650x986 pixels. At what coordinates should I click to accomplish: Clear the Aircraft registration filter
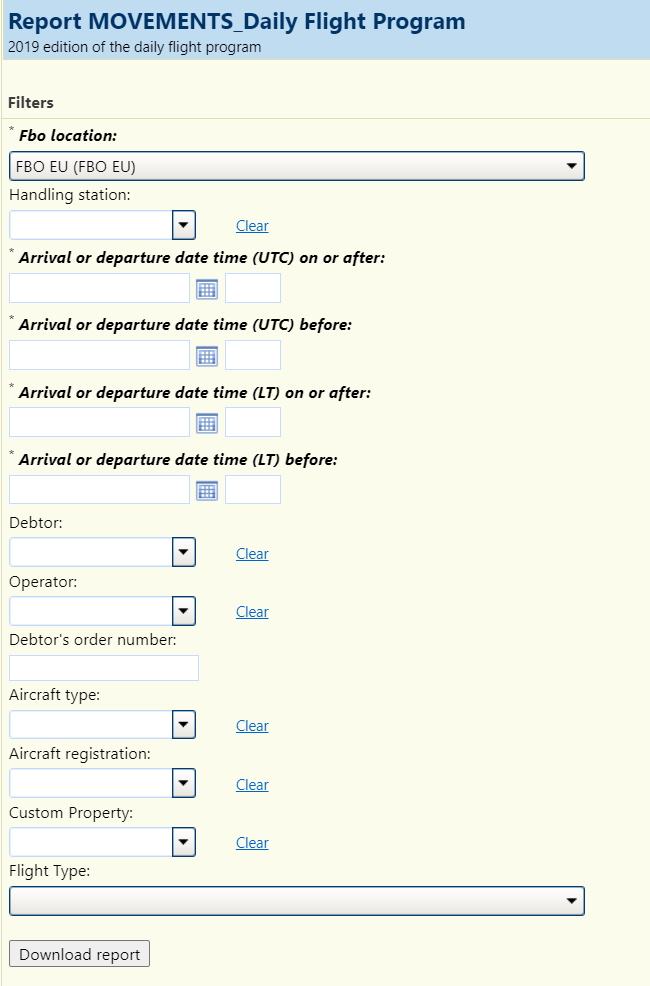coord(251,784)
